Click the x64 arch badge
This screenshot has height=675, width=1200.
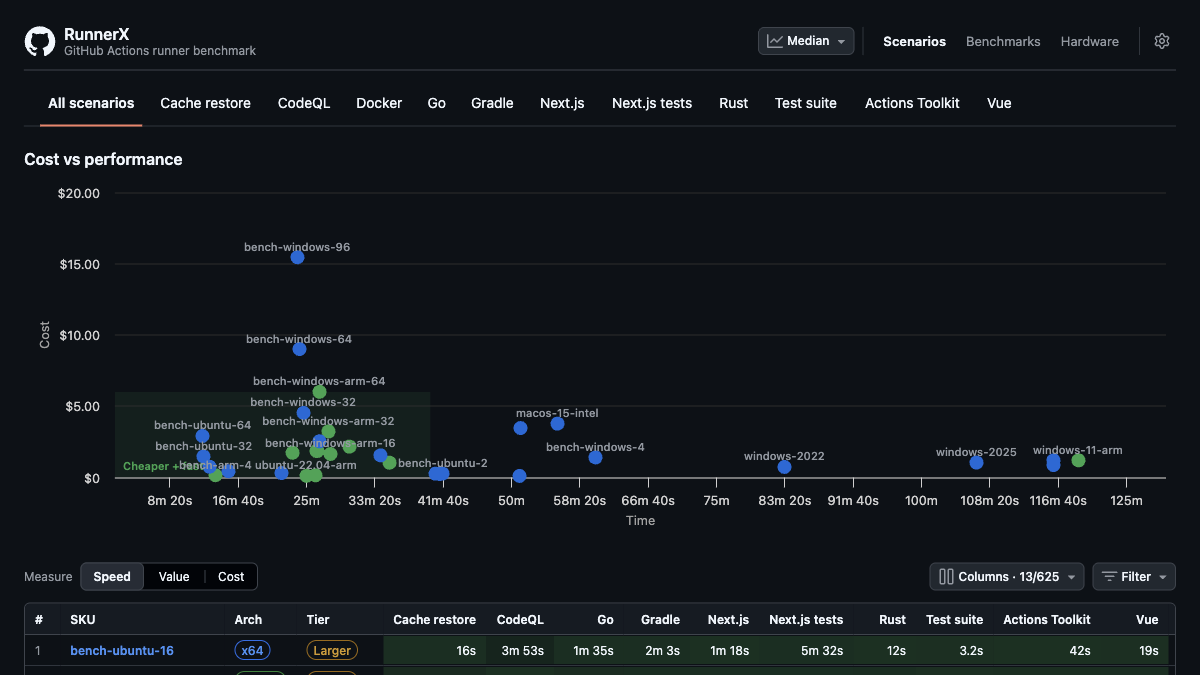(x=252, y=651)
